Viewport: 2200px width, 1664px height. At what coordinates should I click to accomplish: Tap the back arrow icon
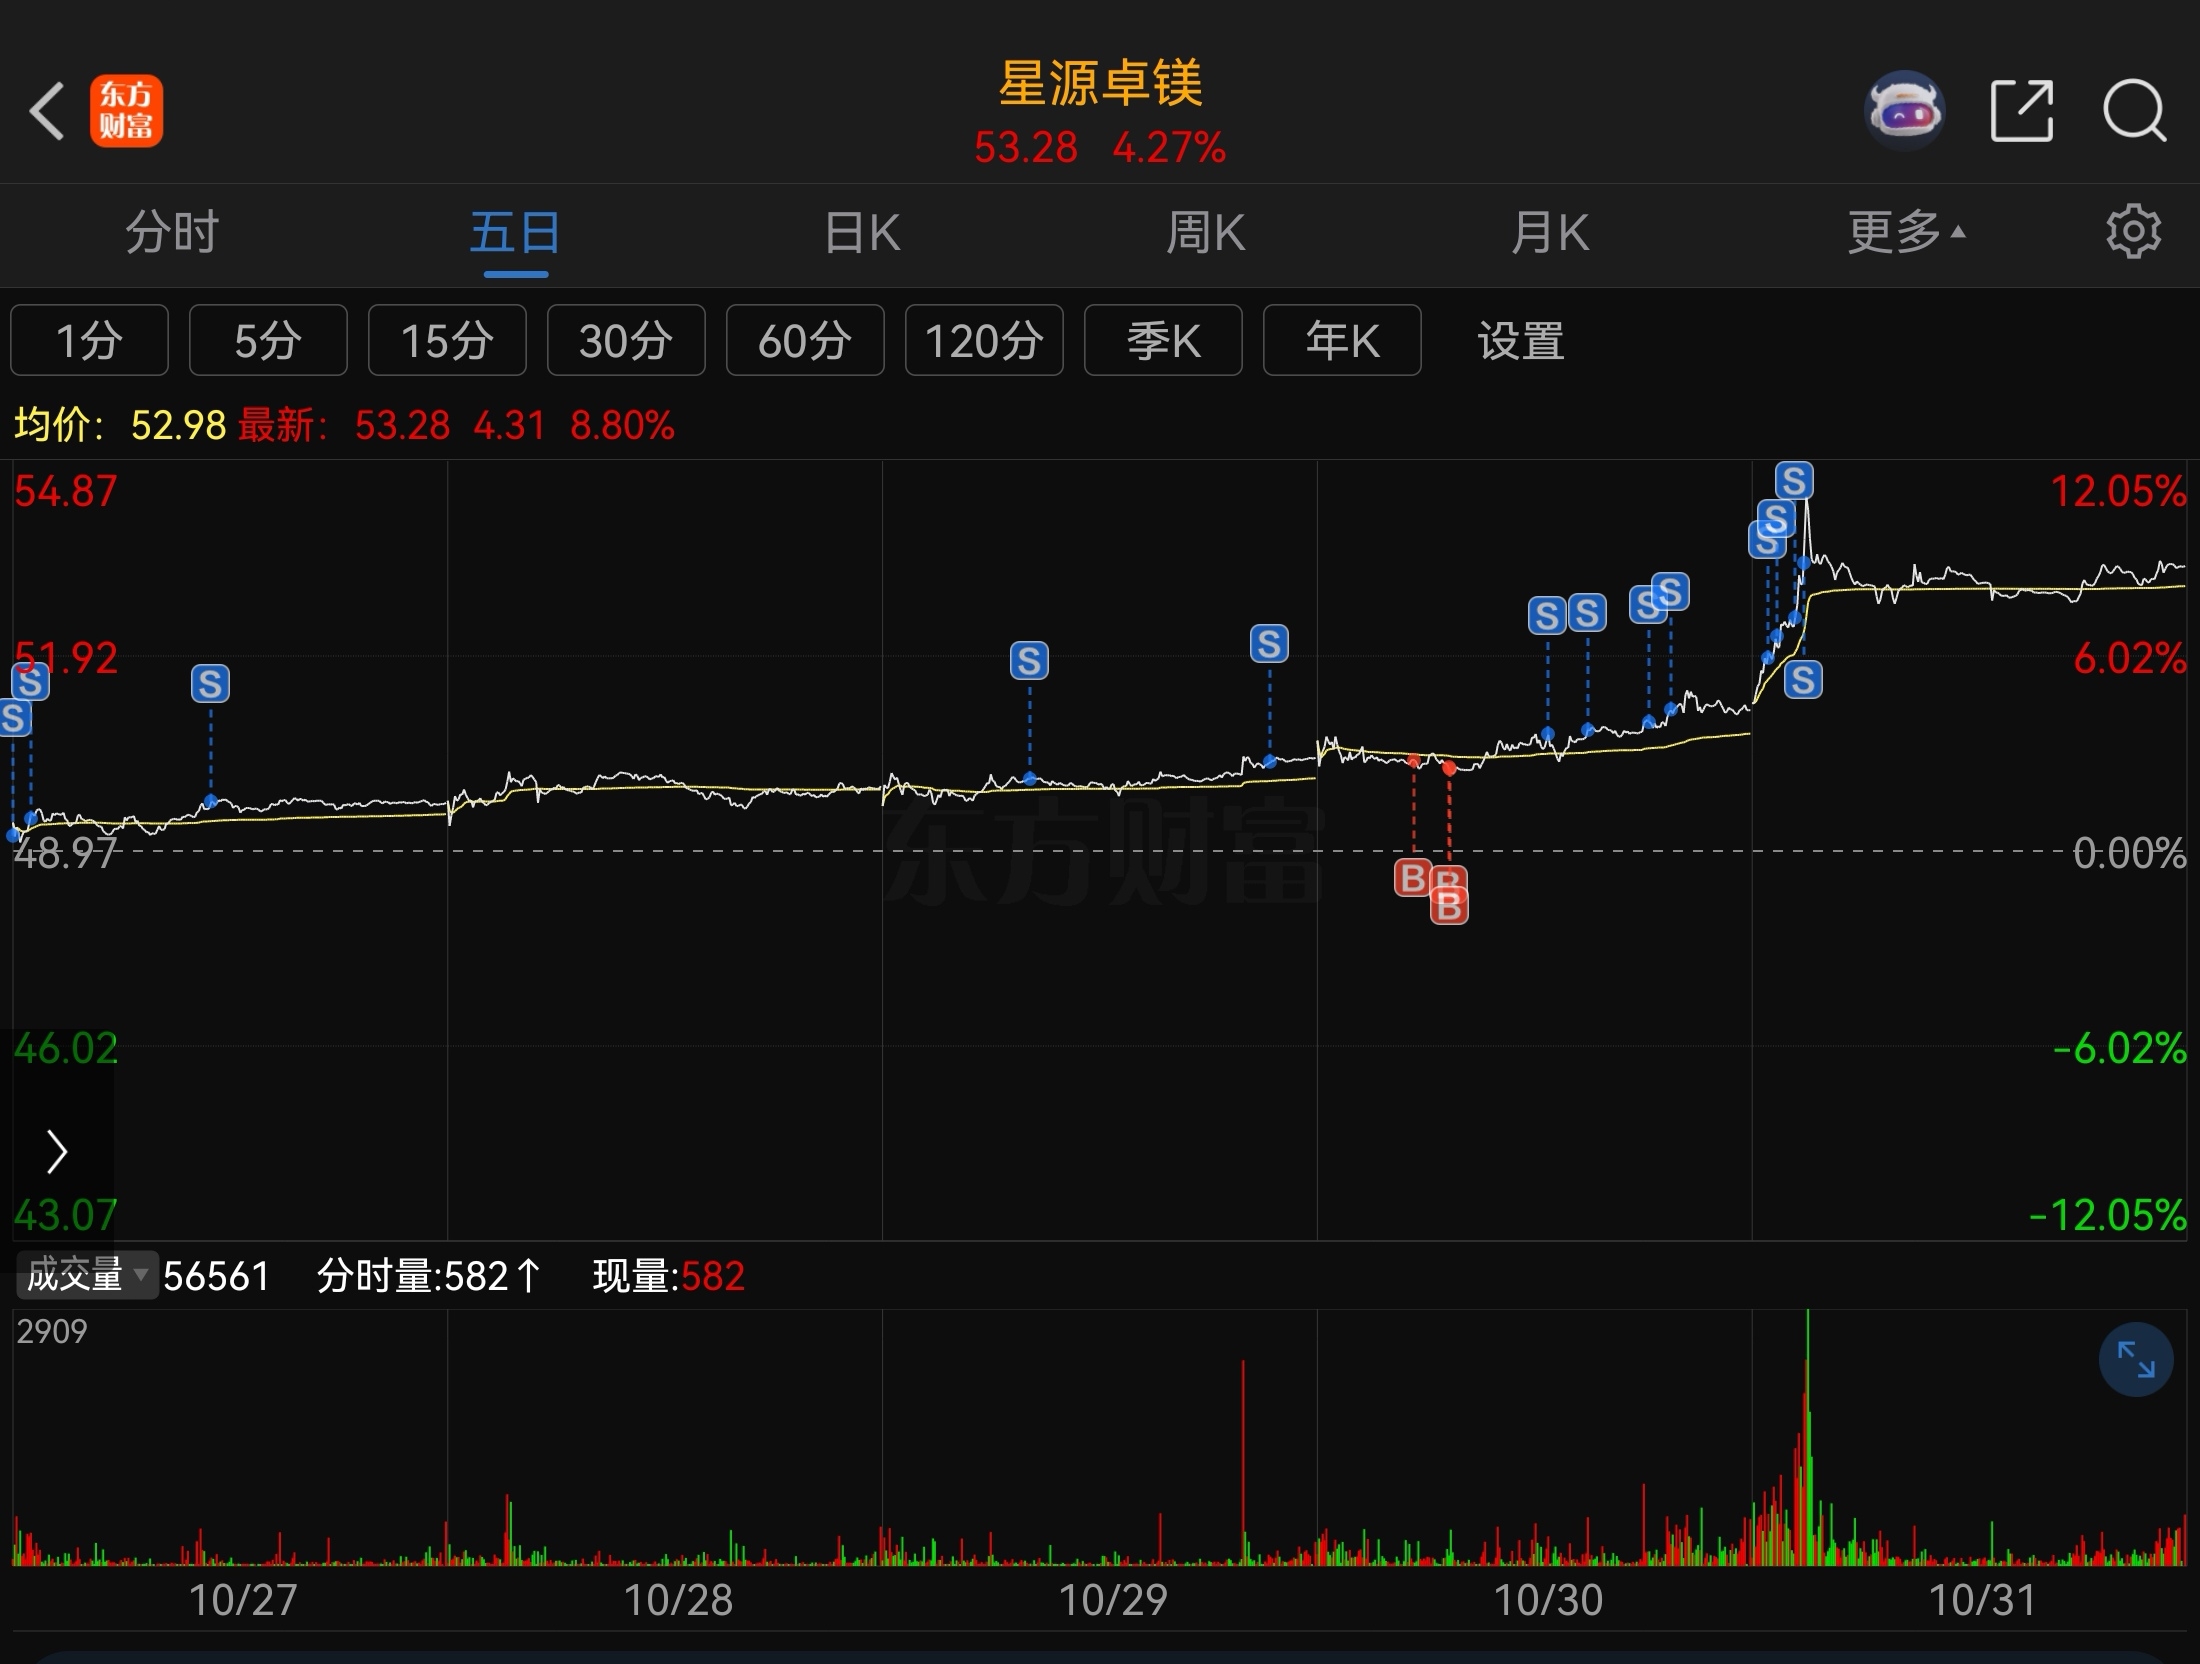pos(47,111)
